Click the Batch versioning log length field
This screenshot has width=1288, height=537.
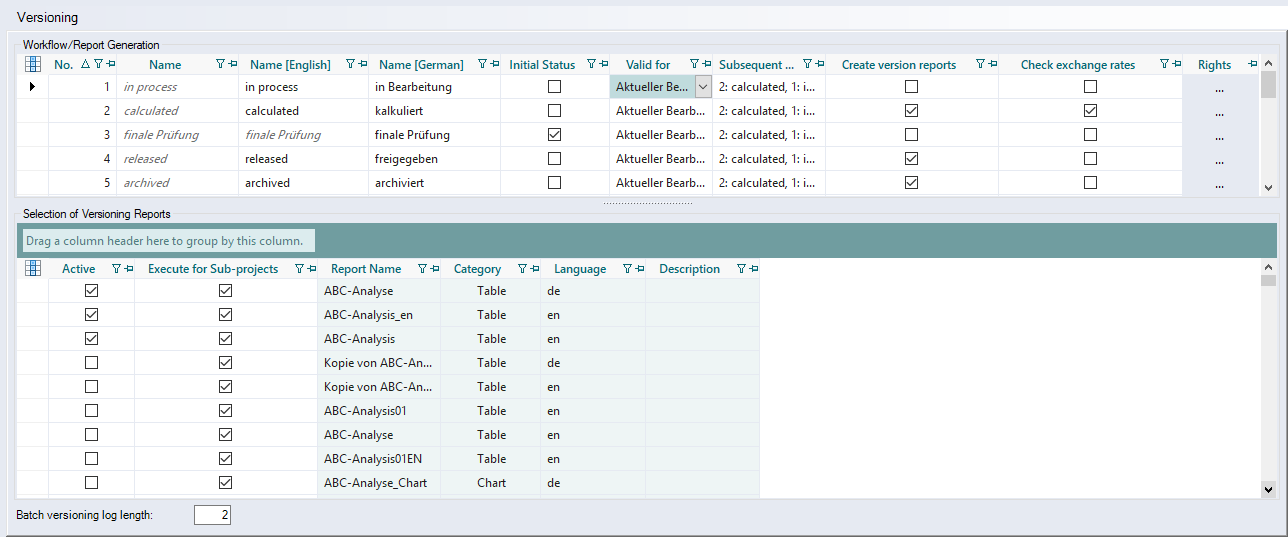(x=212, y=515)
